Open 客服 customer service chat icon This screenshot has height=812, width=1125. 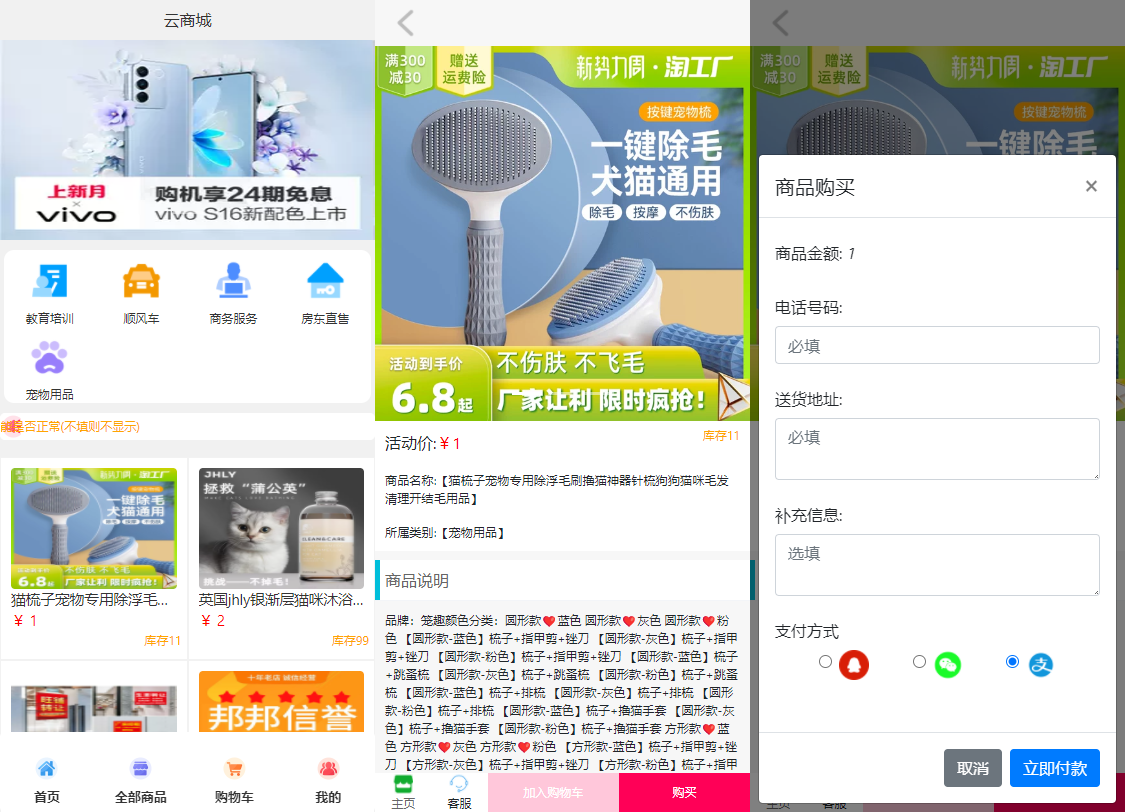(459, 792)
